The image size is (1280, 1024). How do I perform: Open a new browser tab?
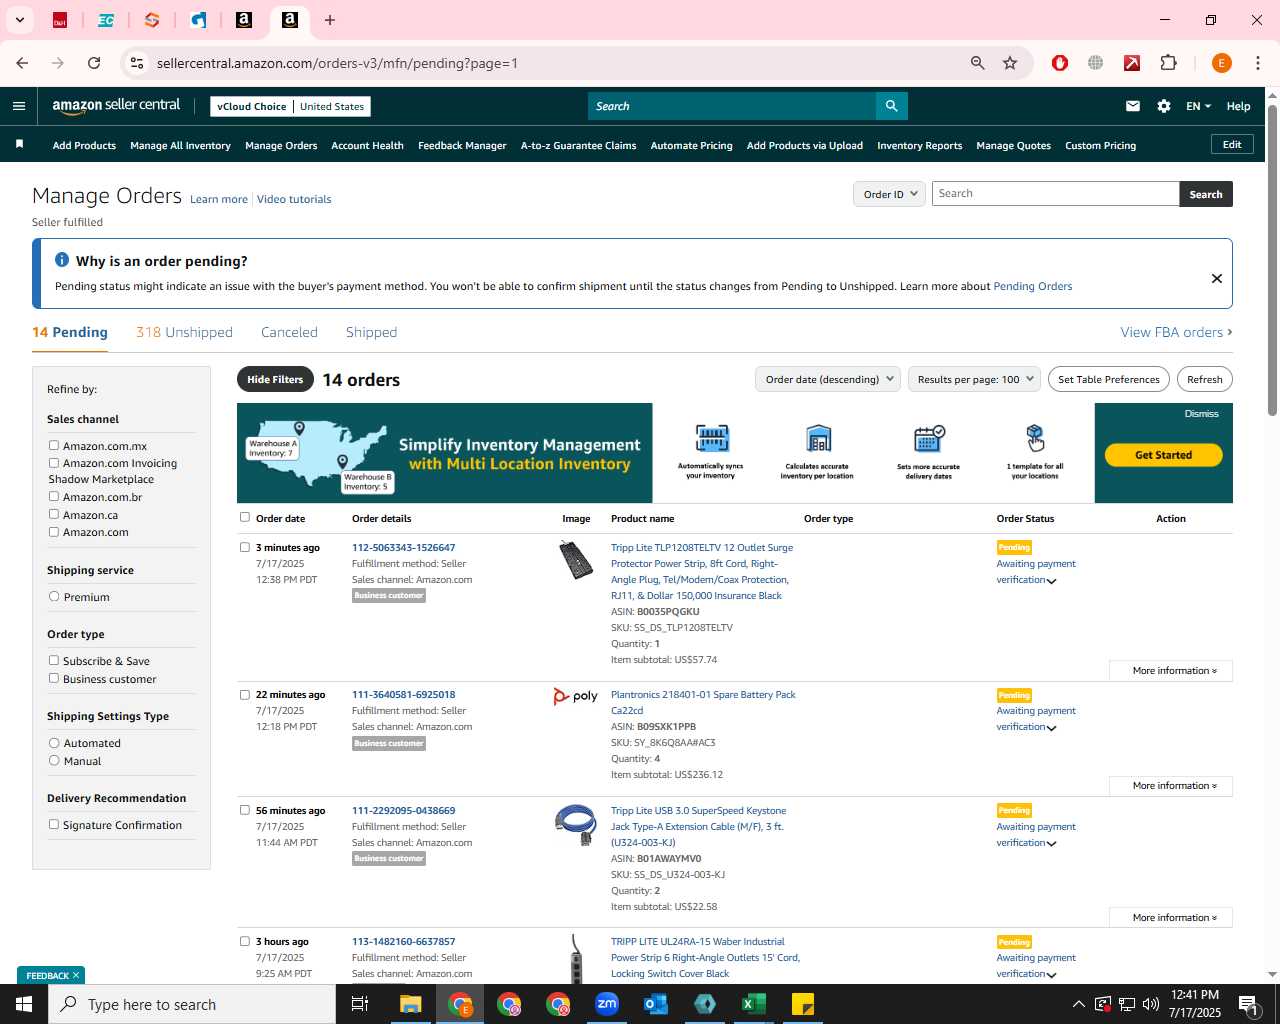330,20
